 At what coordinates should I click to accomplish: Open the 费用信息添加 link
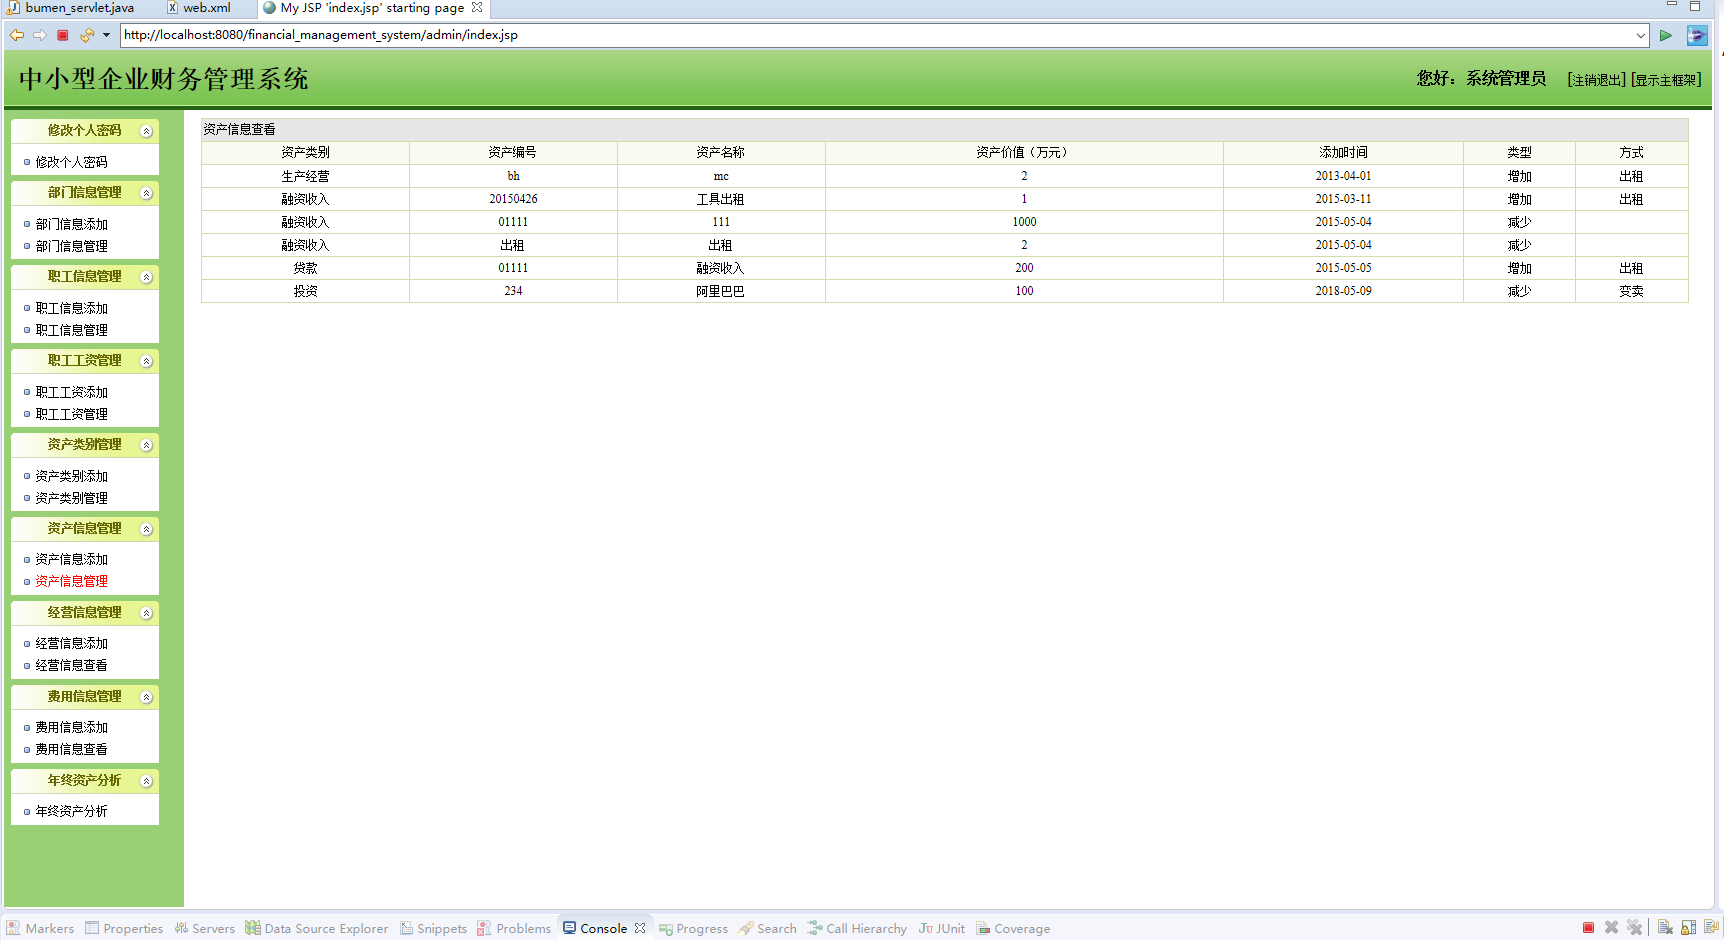72,727
